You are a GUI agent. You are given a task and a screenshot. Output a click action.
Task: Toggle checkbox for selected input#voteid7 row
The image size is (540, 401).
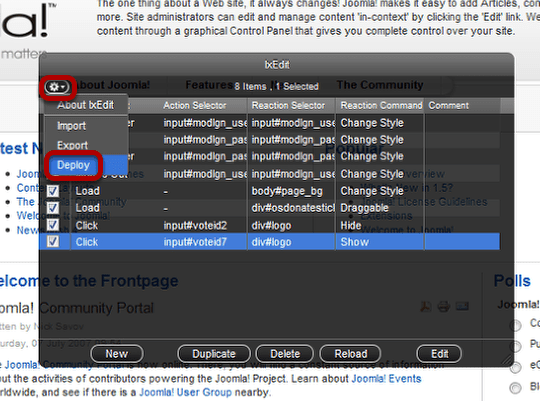53,241
